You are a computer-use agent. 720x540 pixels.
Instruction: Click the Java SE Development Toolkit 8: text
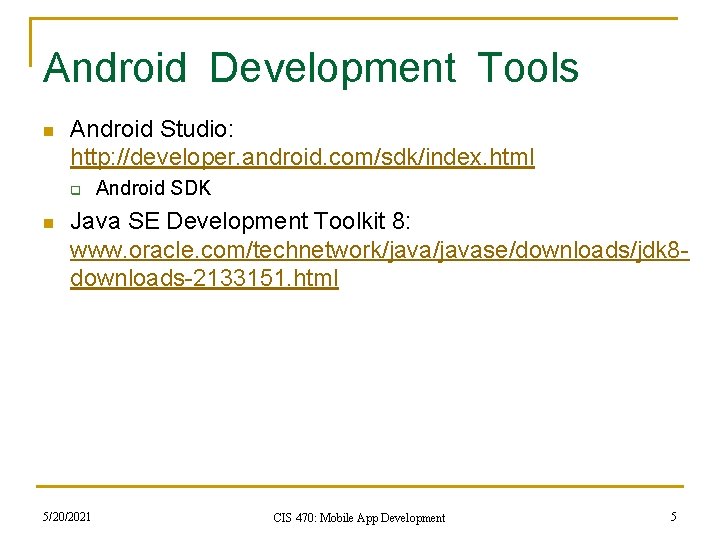(240, 221)
